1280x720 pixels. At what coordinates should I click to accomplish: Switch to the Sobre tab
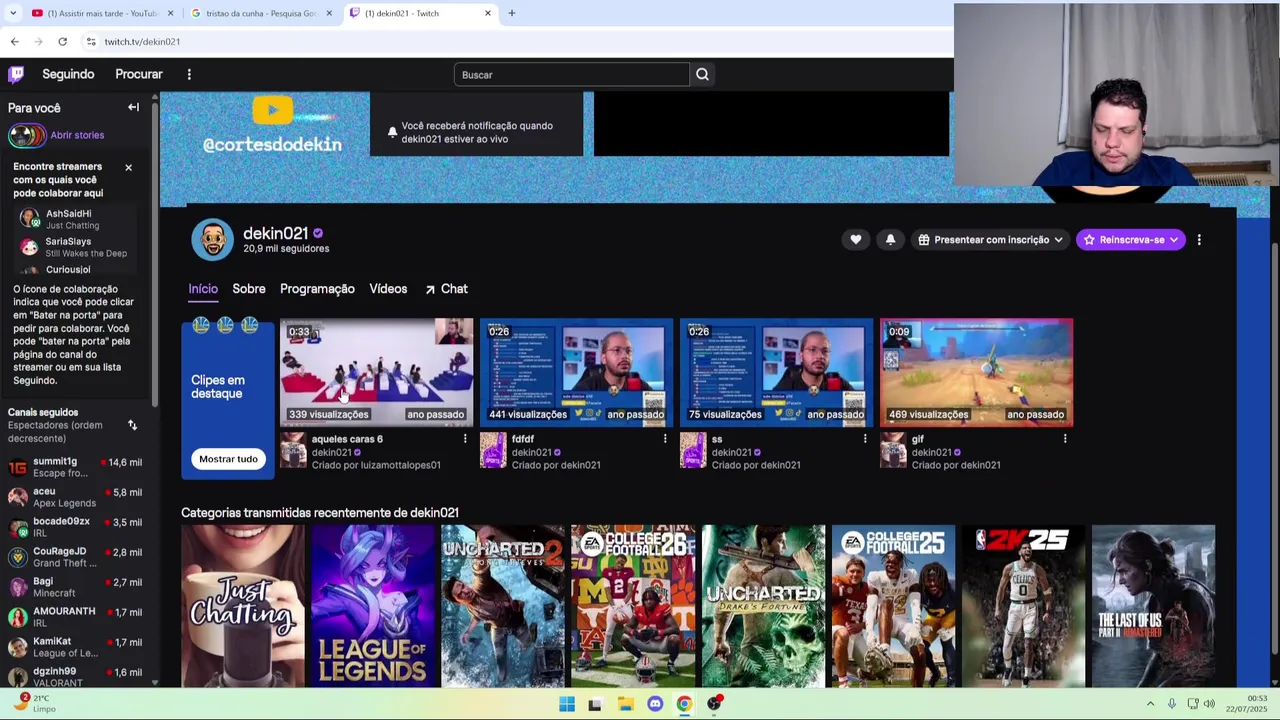249,289
